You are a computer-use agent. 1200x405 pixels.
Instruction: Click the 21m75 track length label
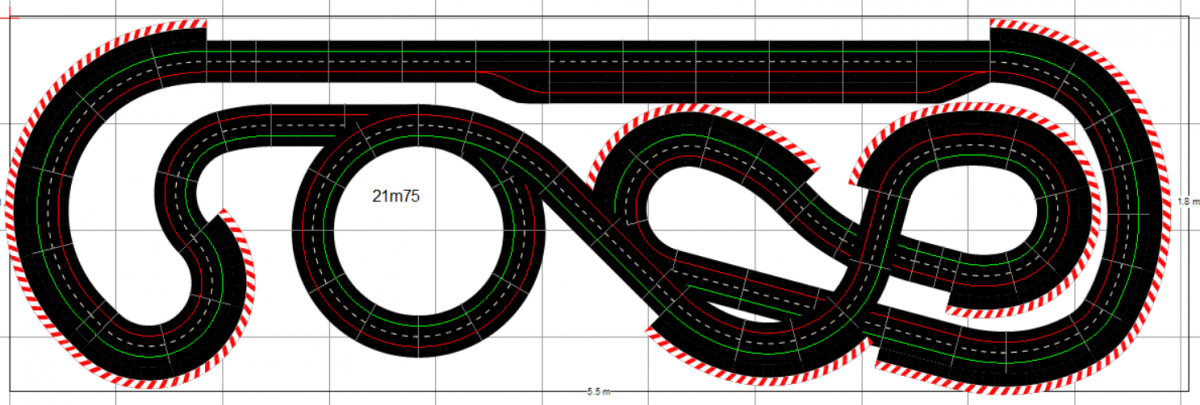[x=395, y=197]
